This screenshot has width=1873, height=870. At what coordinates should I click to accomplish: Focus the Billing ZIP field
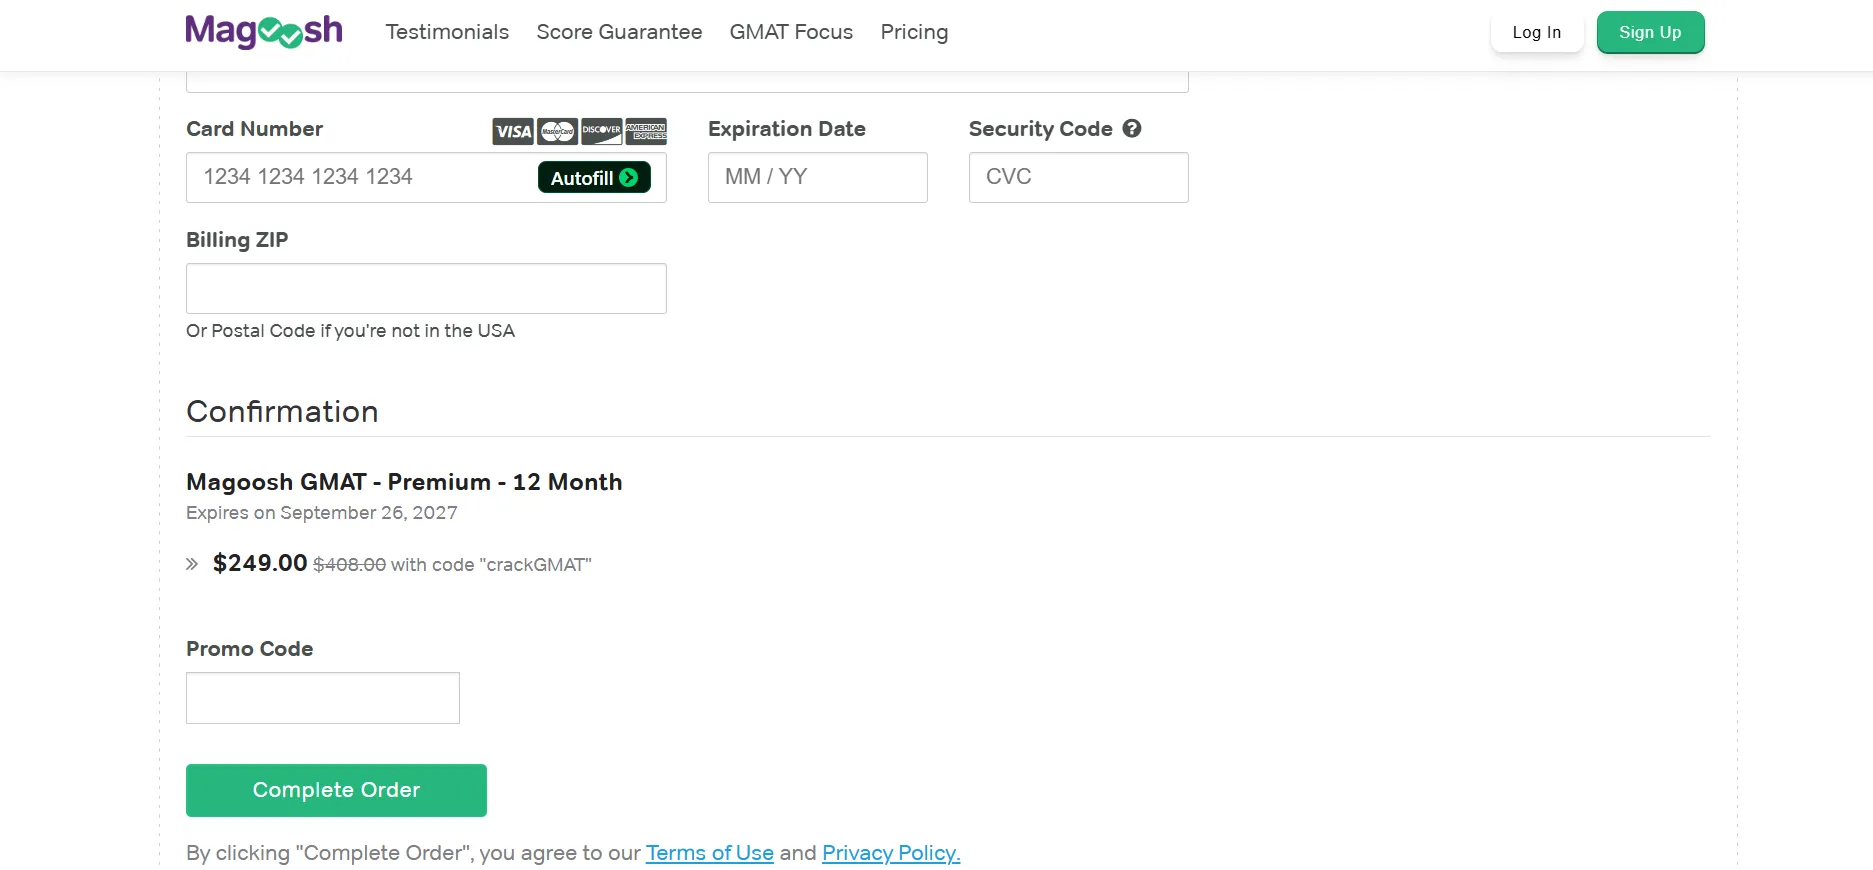(x=426, y=288)
